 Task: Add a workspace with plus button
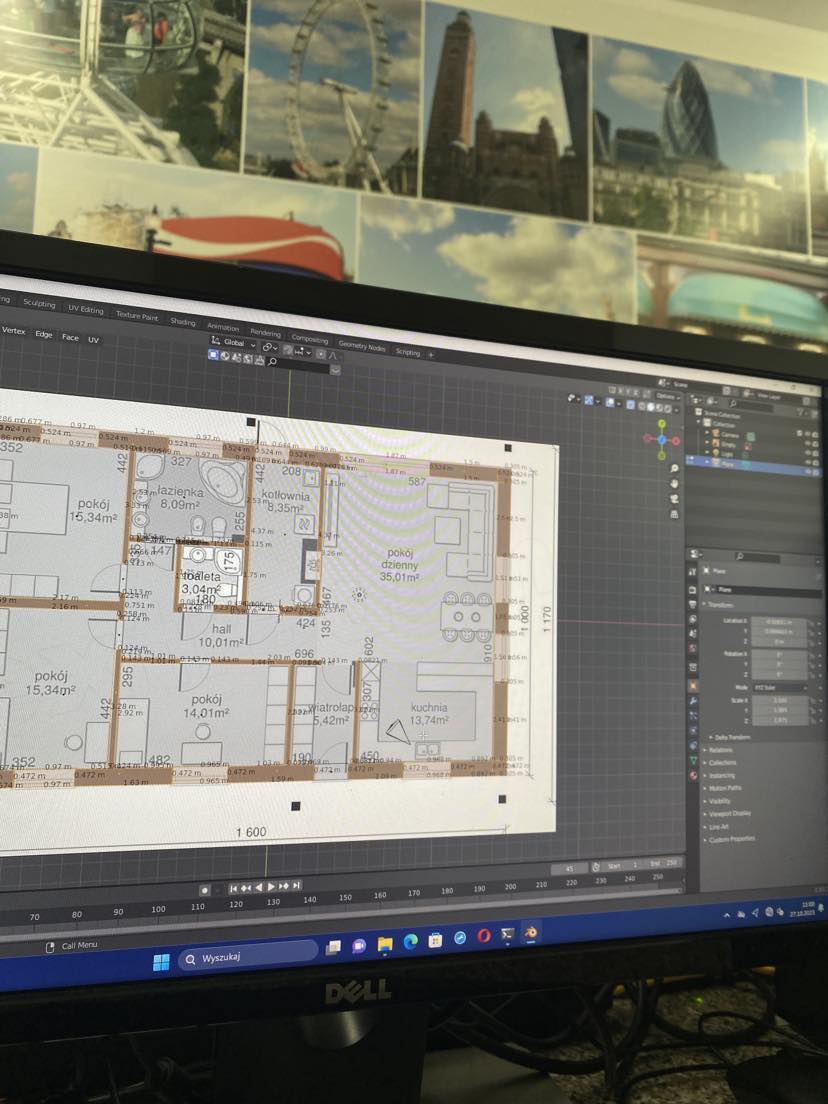tap(431, 355)
